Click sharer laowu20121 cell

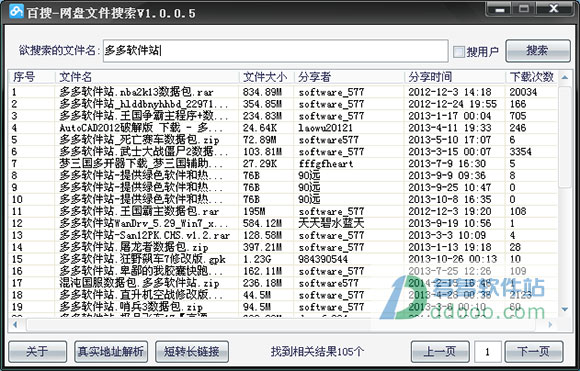click(326, 128)
